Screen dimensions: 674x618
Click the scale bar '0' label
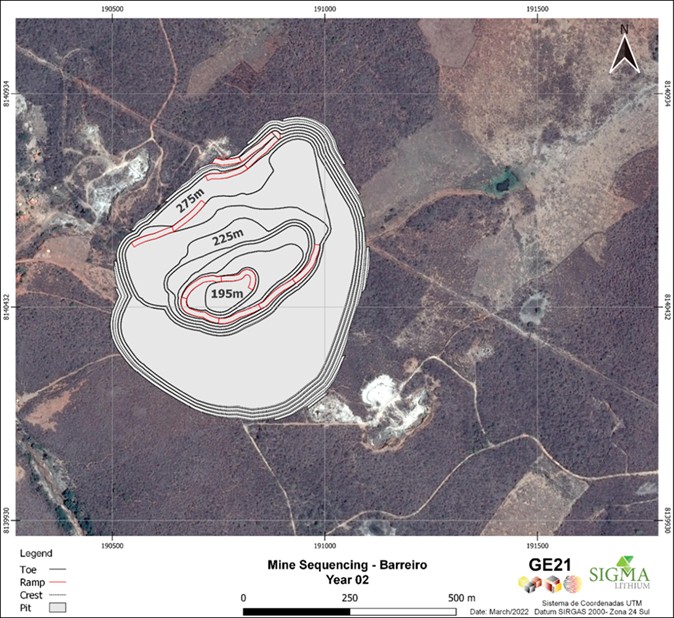(x=243, y=598)
